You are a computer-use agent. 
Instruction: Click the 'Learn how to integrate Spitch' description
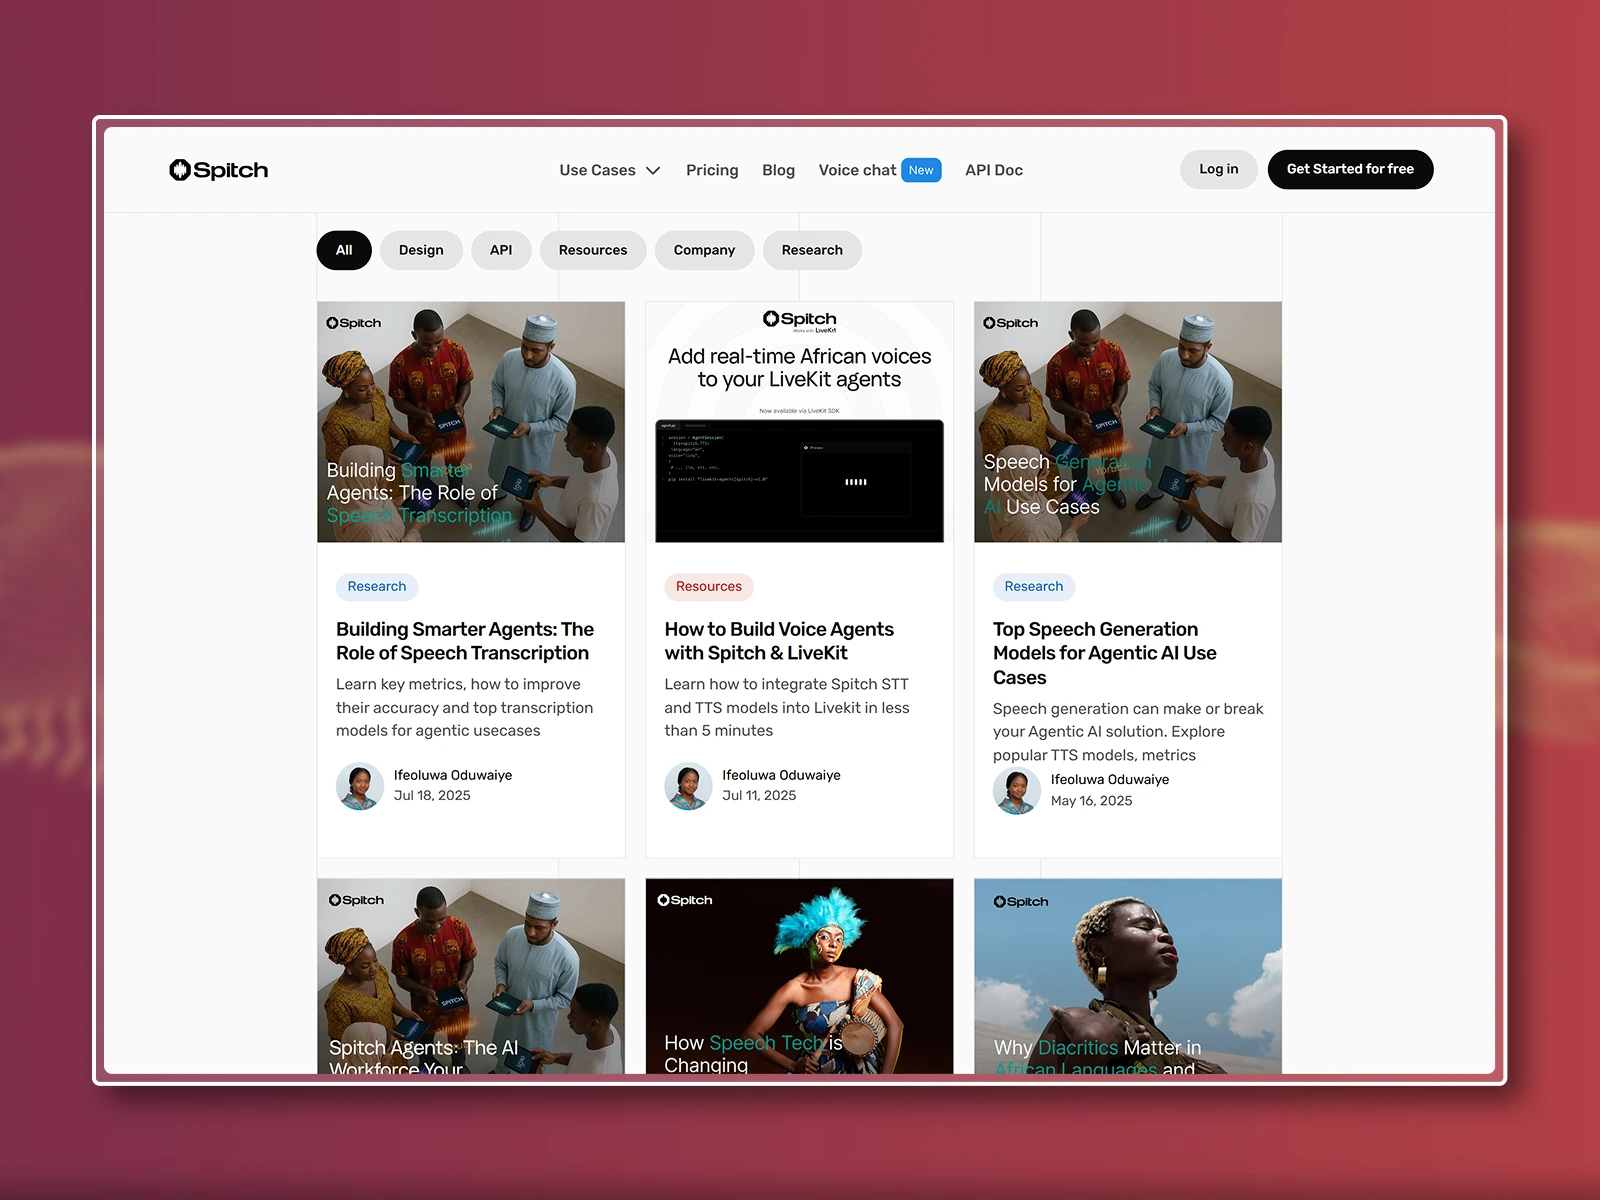coord(787,708)
